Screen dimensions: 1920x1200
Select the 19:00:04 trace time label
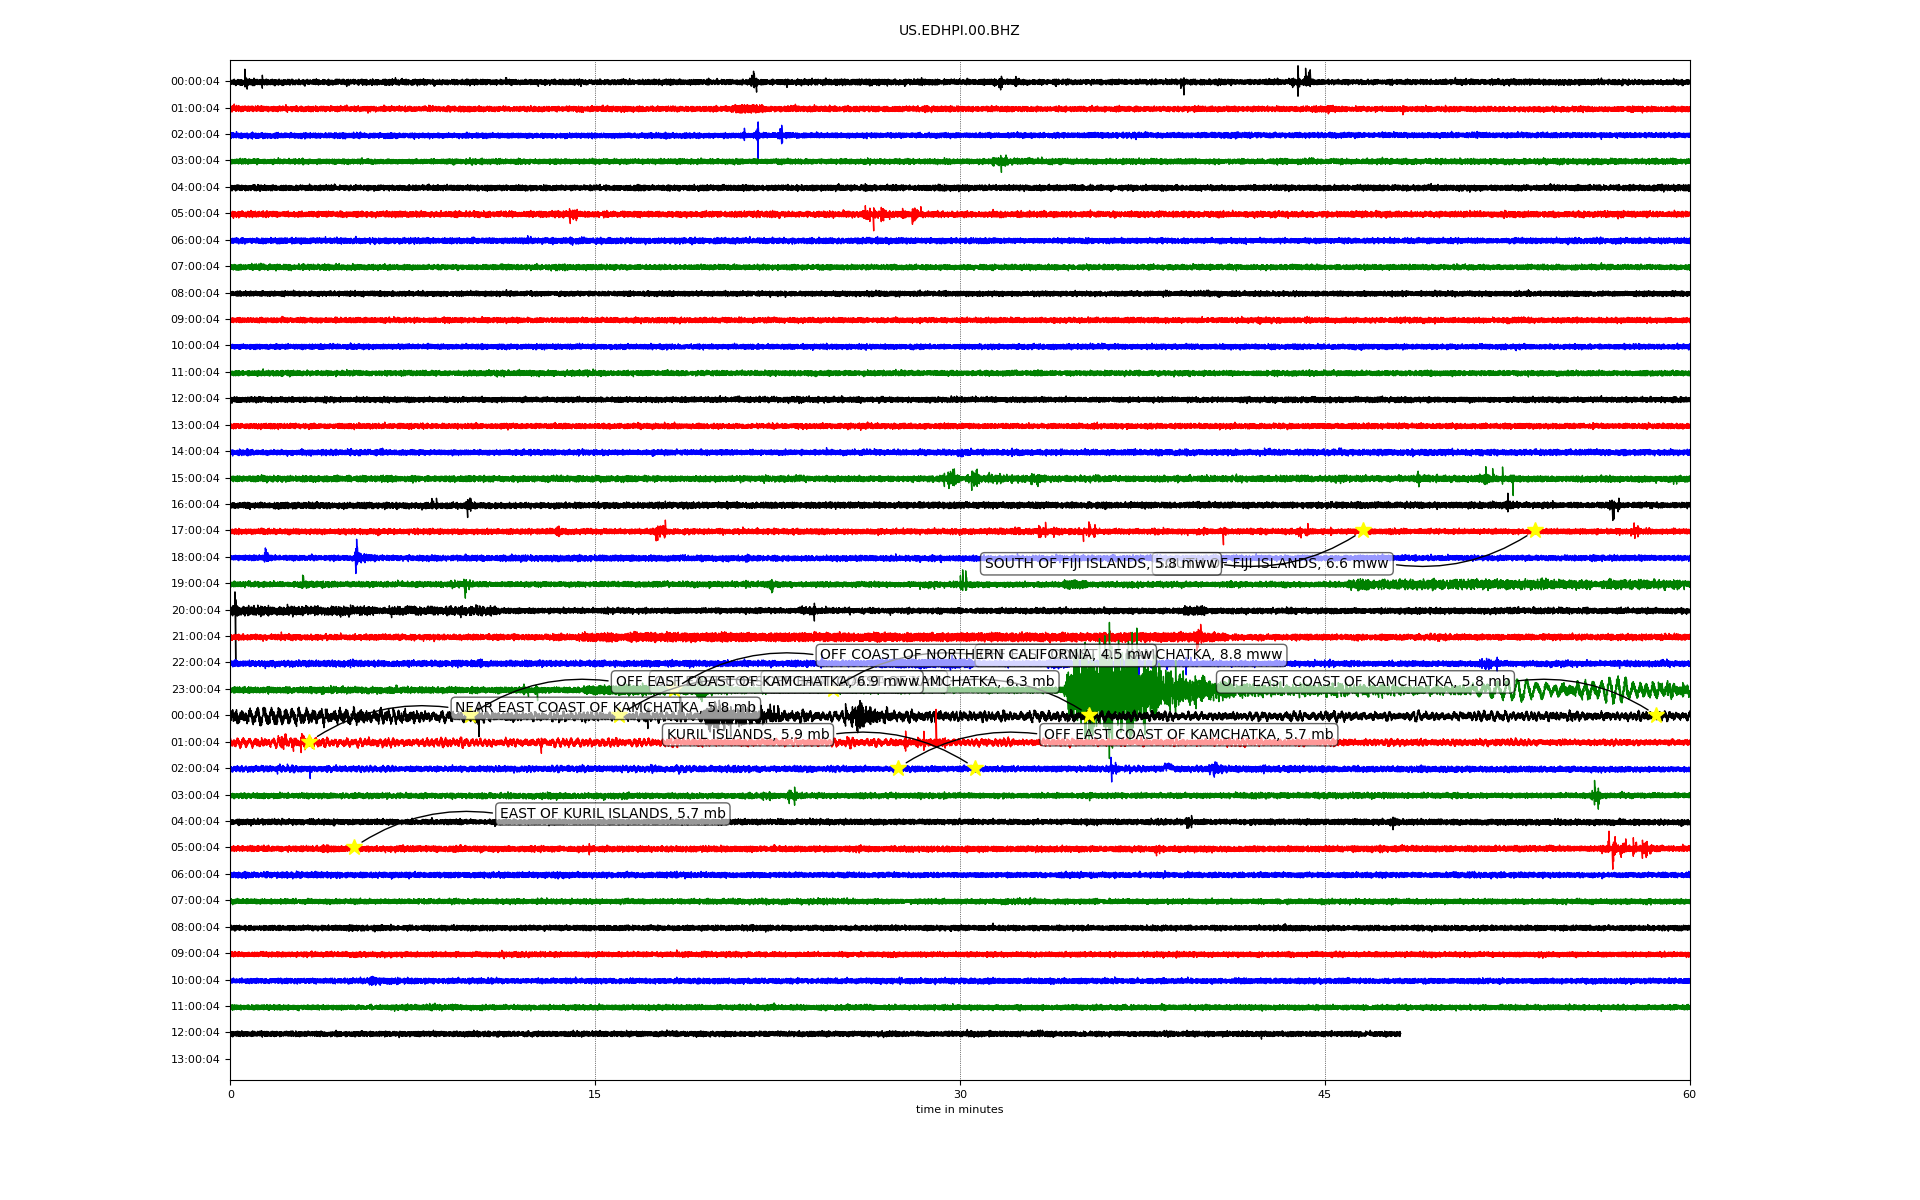195,584
